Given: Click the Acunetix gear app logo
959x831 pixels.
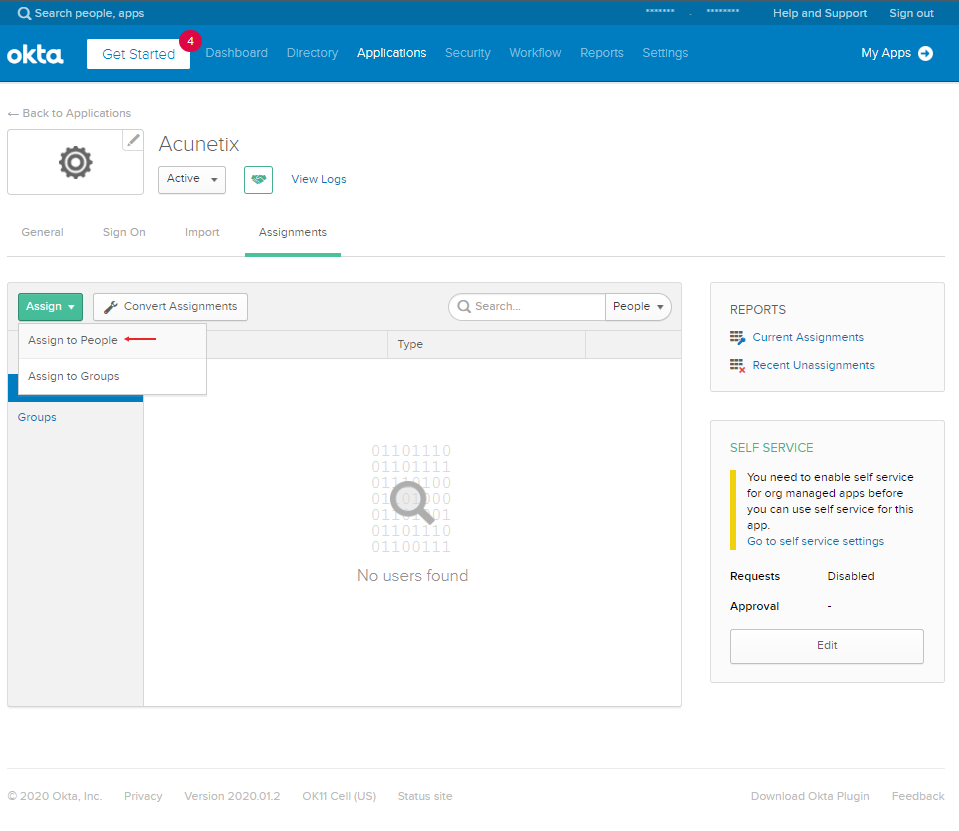Looking at the screenshot, I should point(75,162).
